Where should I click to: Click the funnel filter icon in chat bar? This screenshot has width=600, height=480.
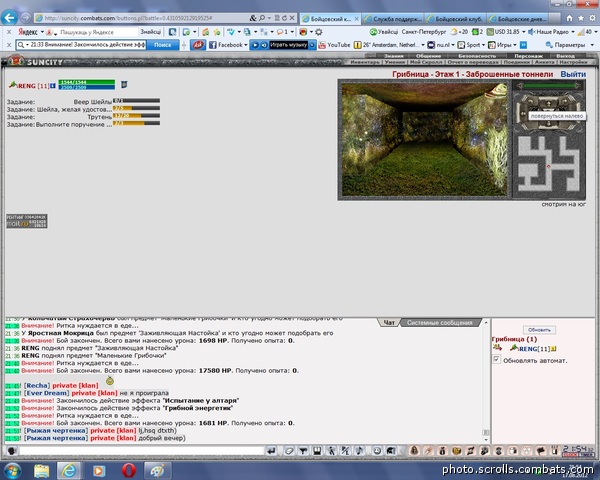click(303, 451)
